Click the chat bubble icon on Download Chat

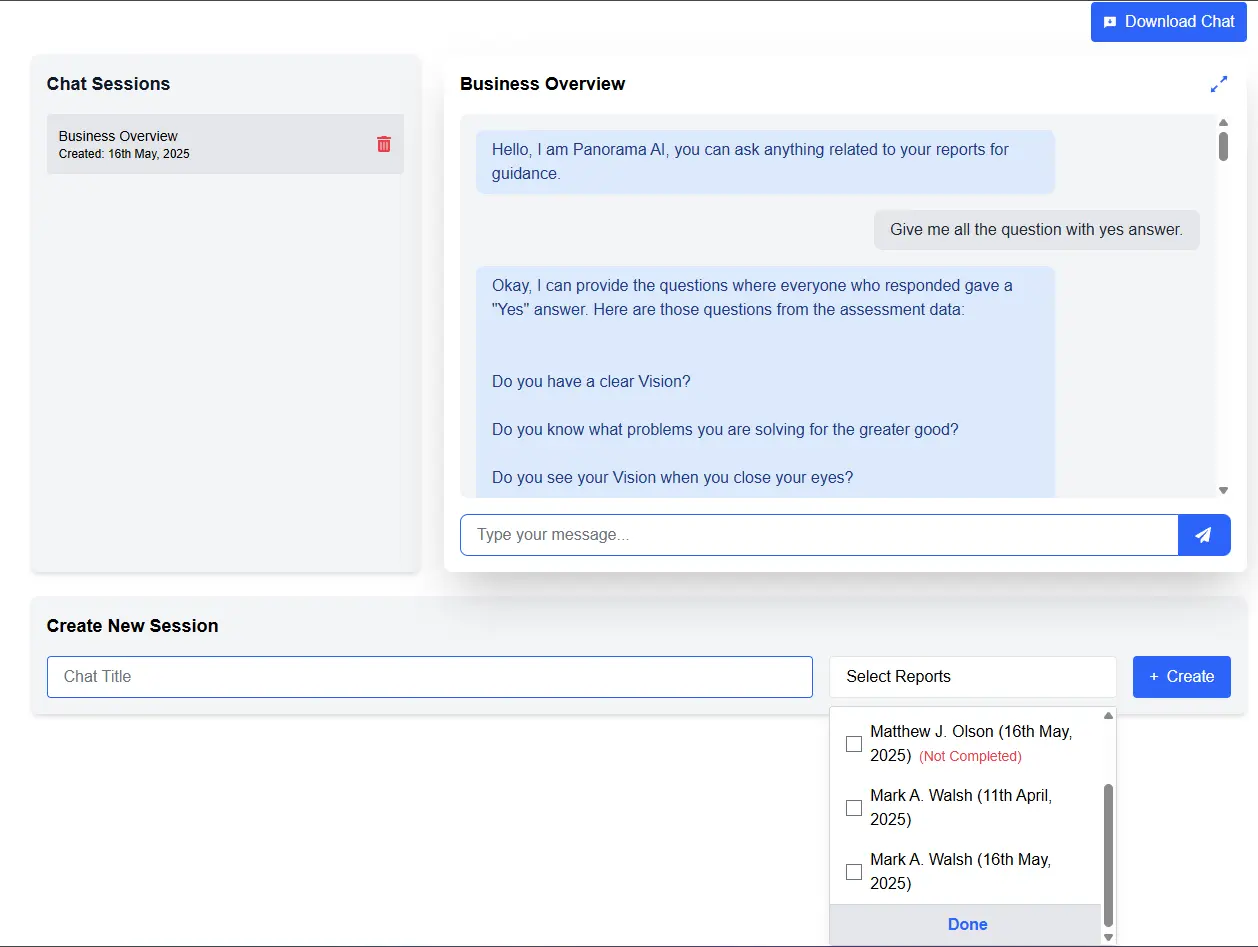point(1110,21)
